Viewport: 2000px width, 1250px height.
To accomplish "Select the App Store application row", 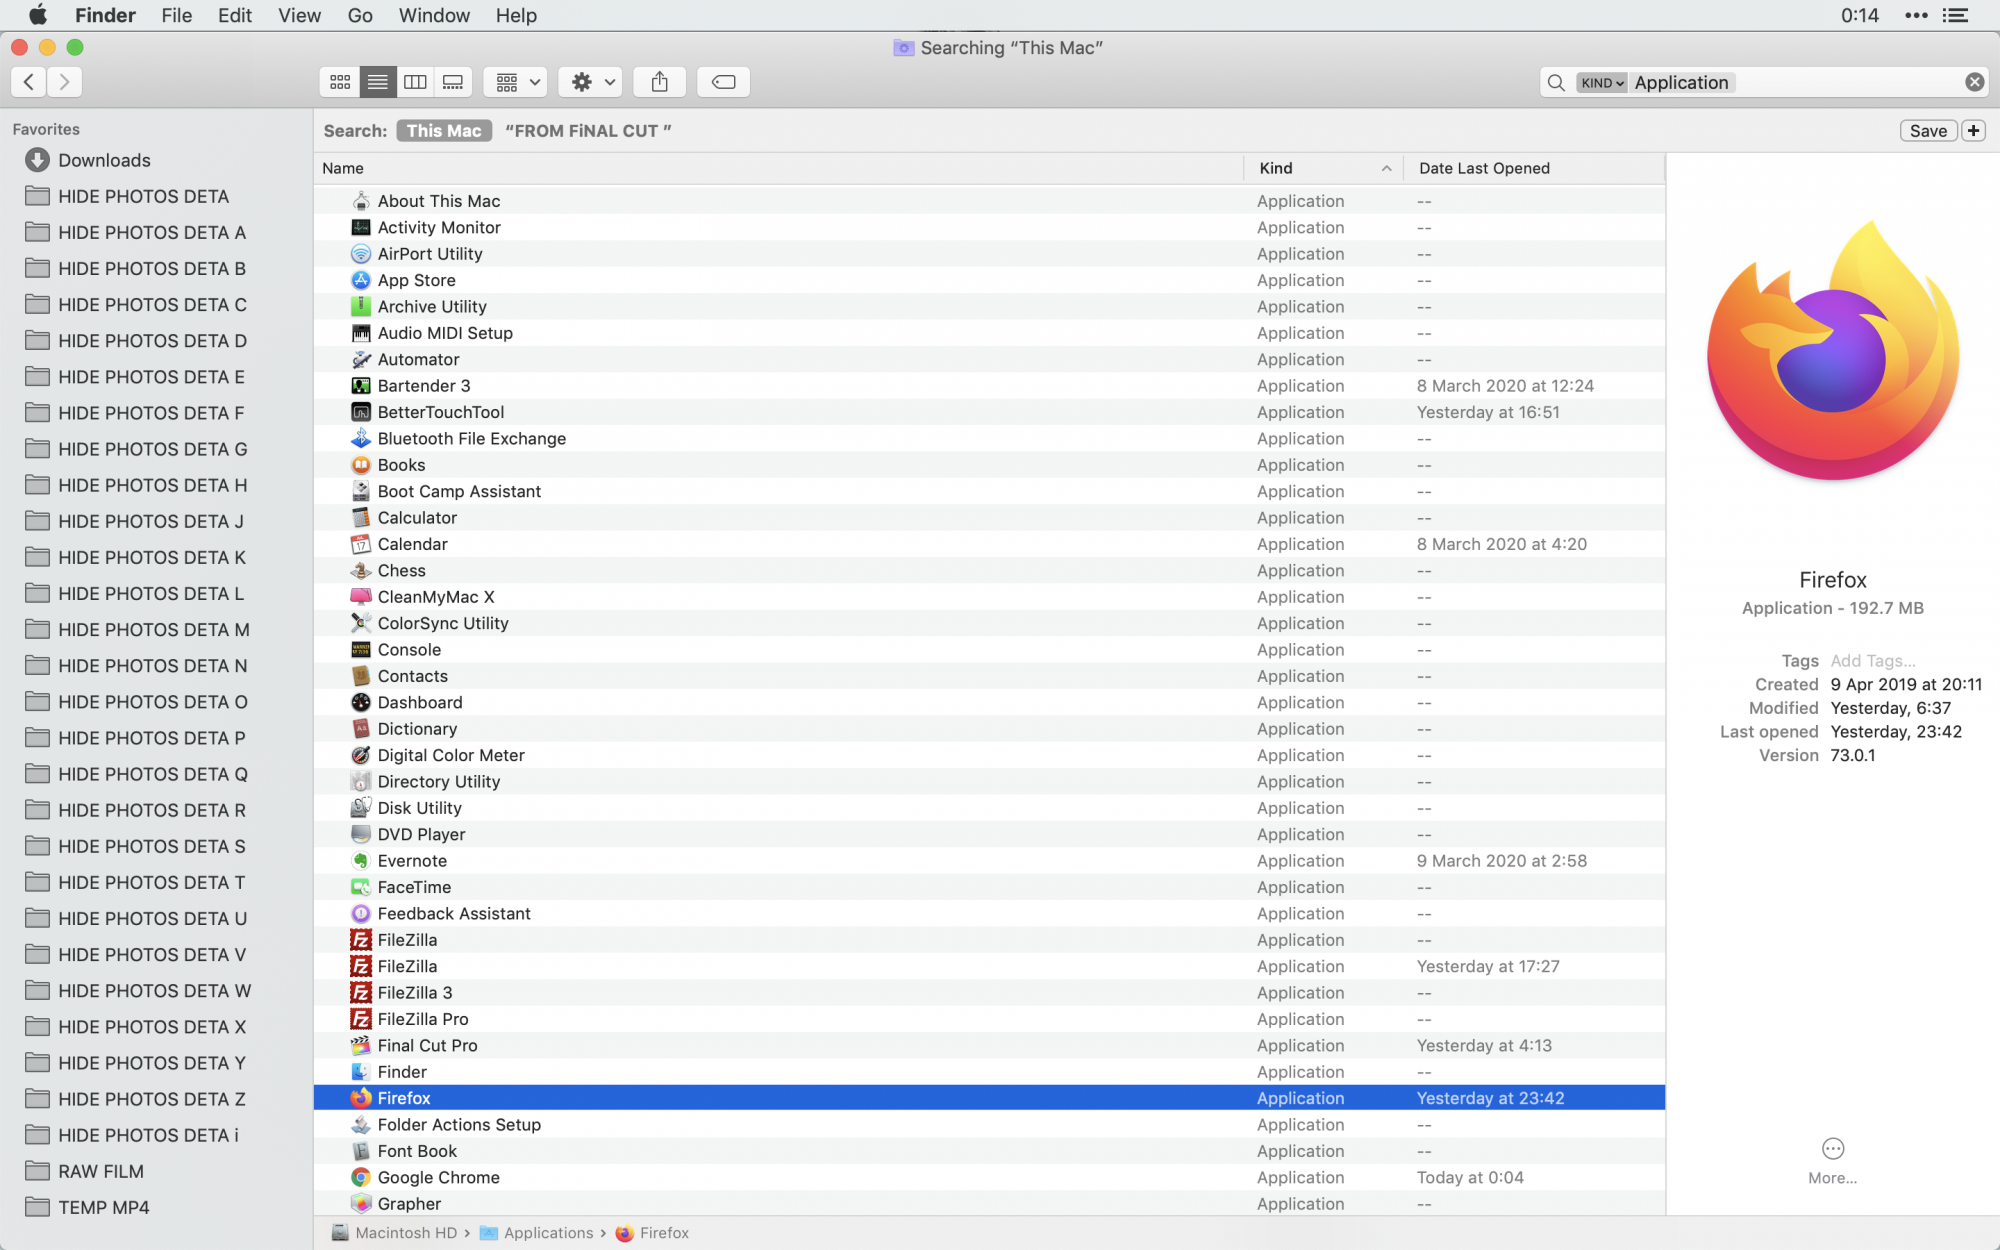I will (x=989, y=280).
